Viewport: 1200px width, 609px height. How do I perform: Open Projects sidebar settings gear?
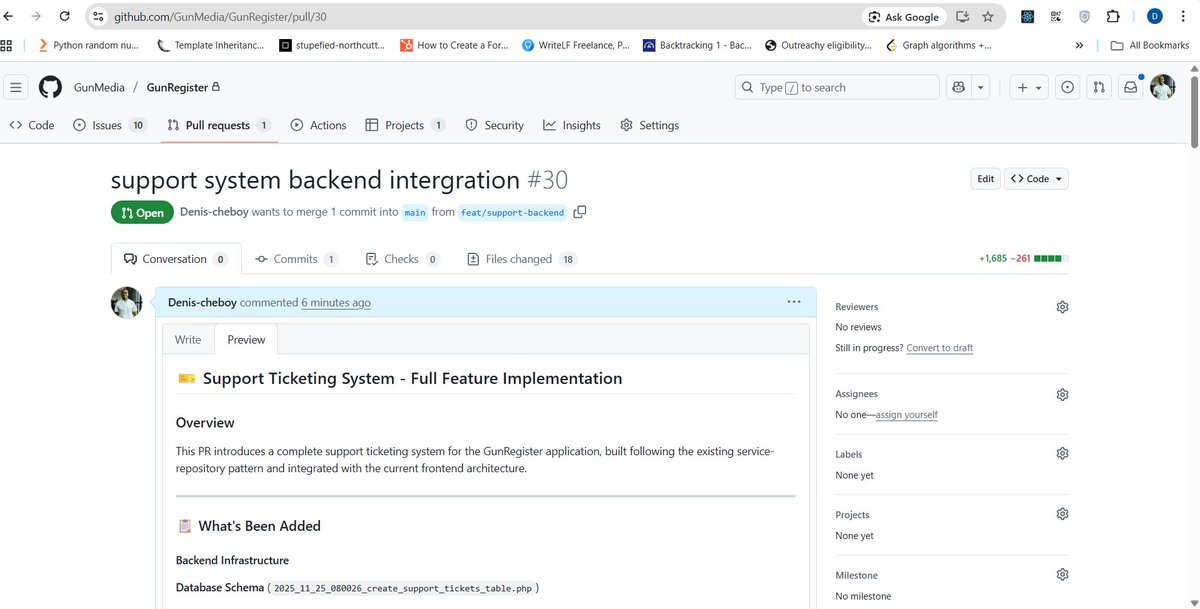pyautogui.click(x=1062, y=514)
